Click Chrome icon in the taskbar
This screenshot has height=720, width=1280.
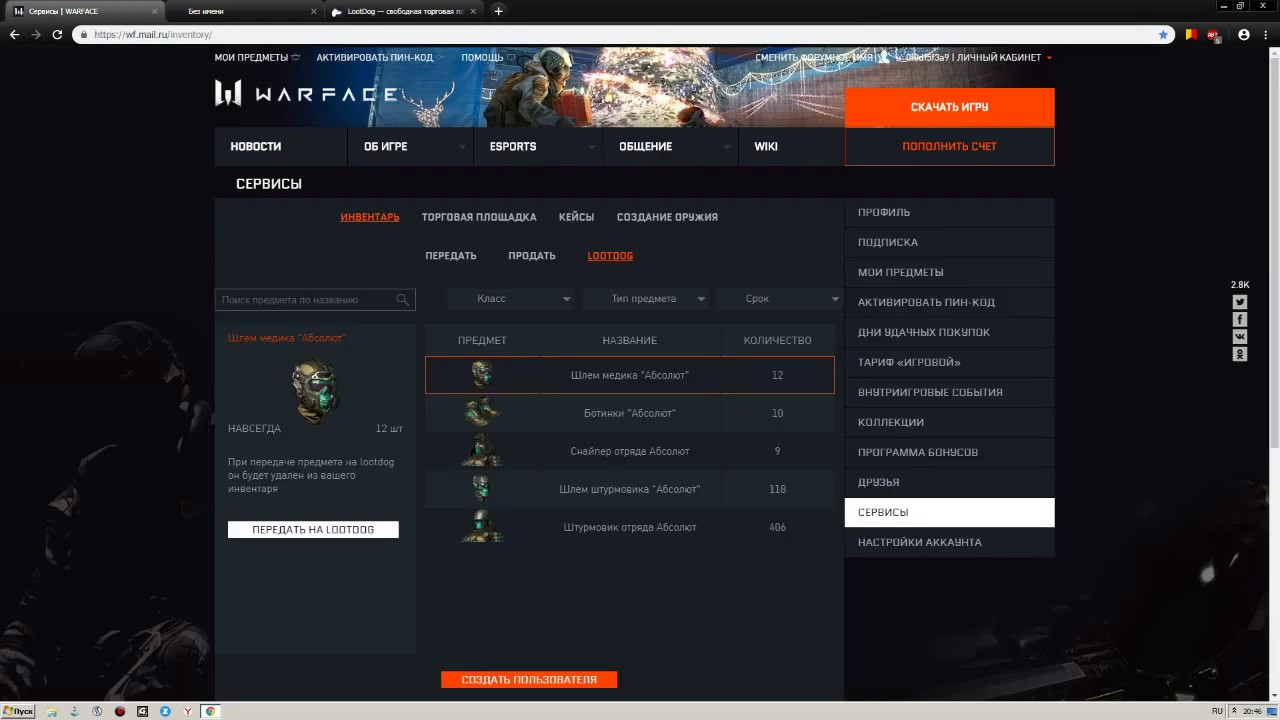(x=210, y=711)
